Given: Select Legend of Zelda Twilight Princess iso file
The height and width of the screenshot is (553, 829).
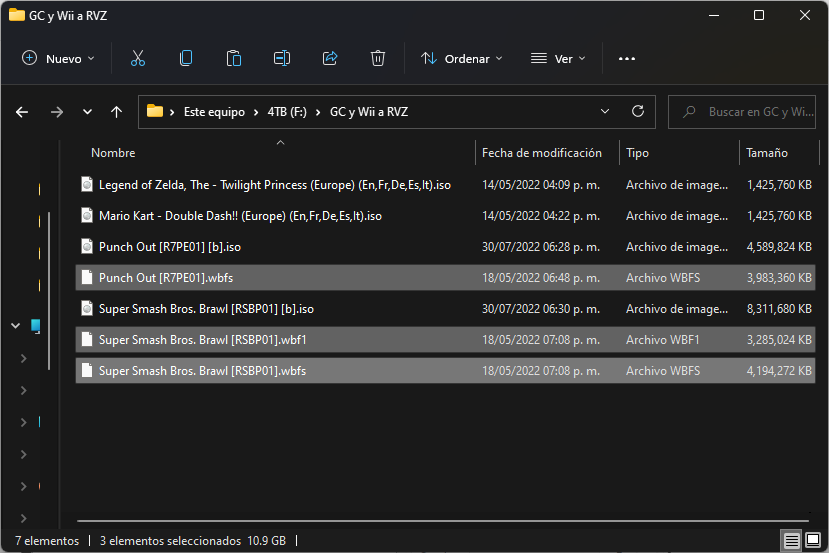Looking at the screenshot, I should (445, 185).
